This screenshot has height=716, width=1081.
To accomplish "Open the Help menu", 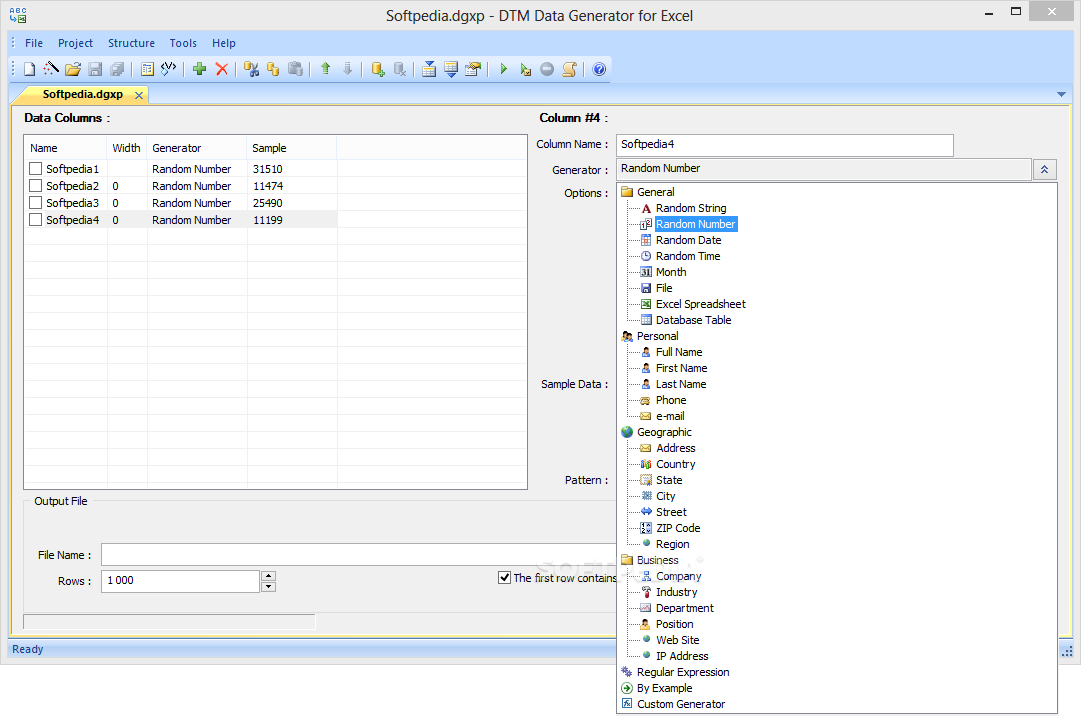I will point(223,43).
